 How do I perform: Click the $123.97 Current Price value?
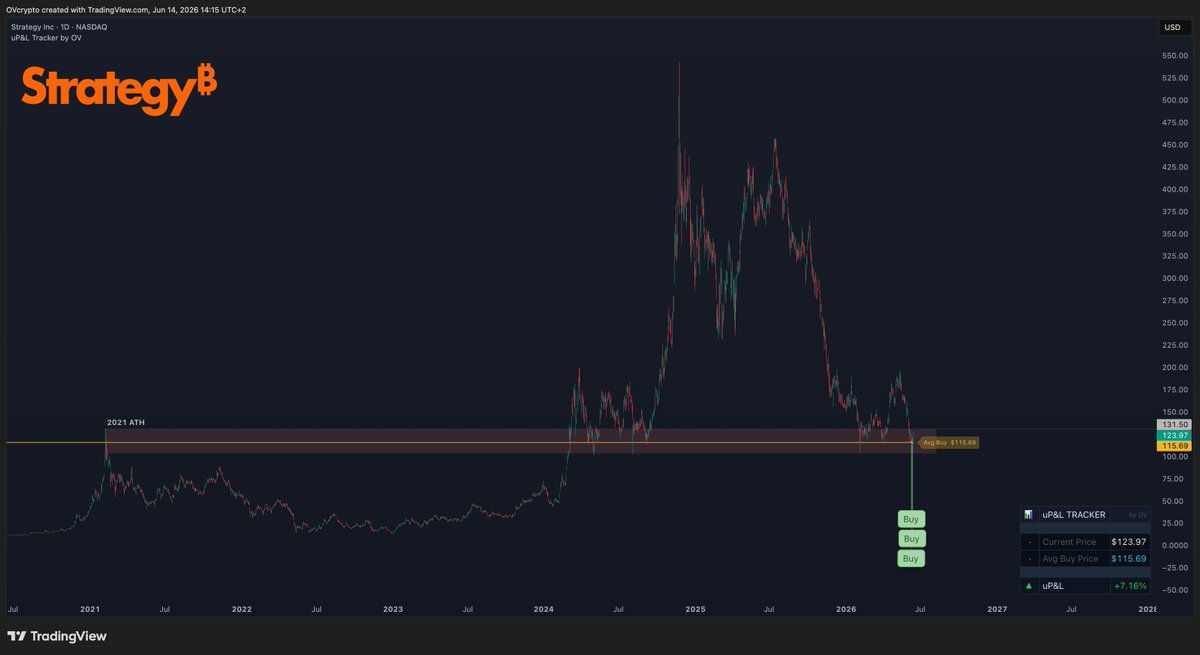click(1130, 541)
